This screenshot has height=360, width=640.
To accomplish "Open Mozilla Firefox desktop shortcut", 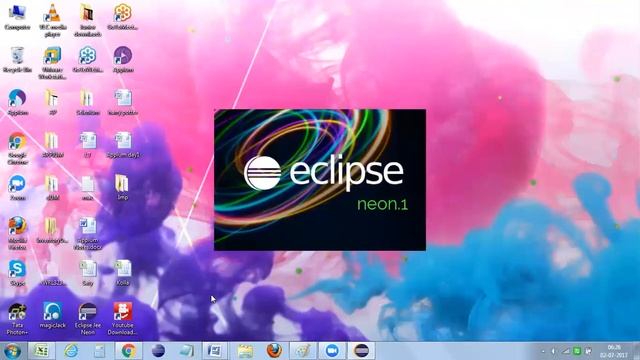I will [x=17, y=233].
